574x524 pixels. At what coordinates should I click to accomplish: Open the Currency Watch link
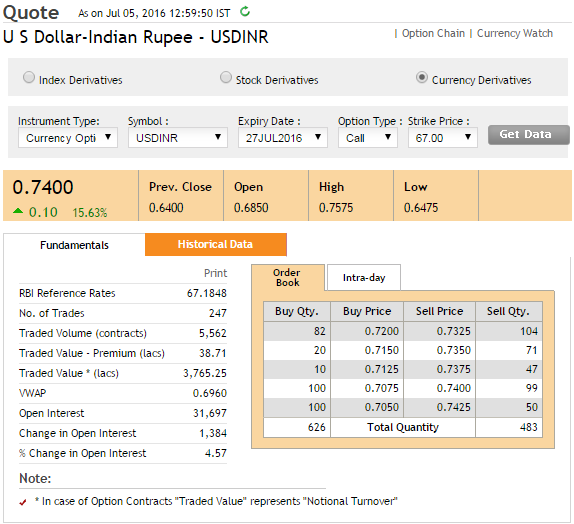pos(515,33)
